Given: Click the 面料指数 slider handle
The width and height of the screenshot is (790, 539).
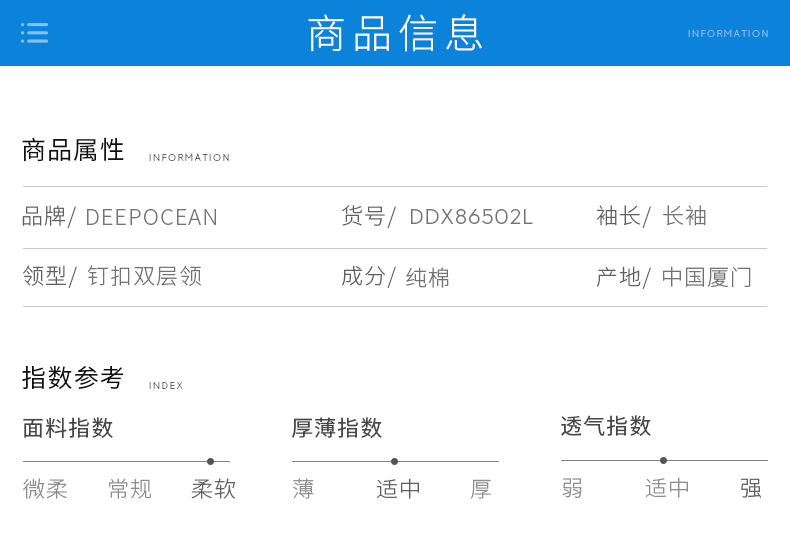Looking at the screenshot, I should click(210, 461).
